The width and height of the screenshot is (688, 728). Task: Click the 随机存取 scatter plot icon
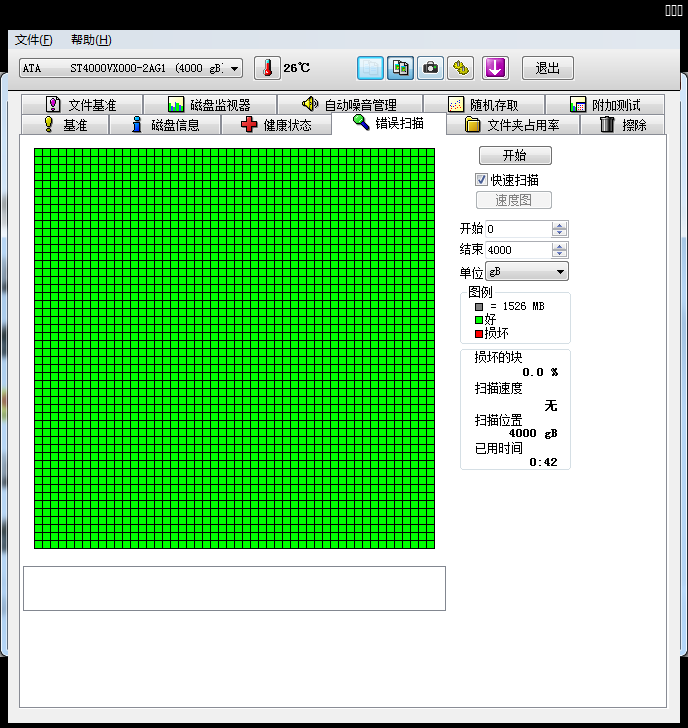[456, 104]
